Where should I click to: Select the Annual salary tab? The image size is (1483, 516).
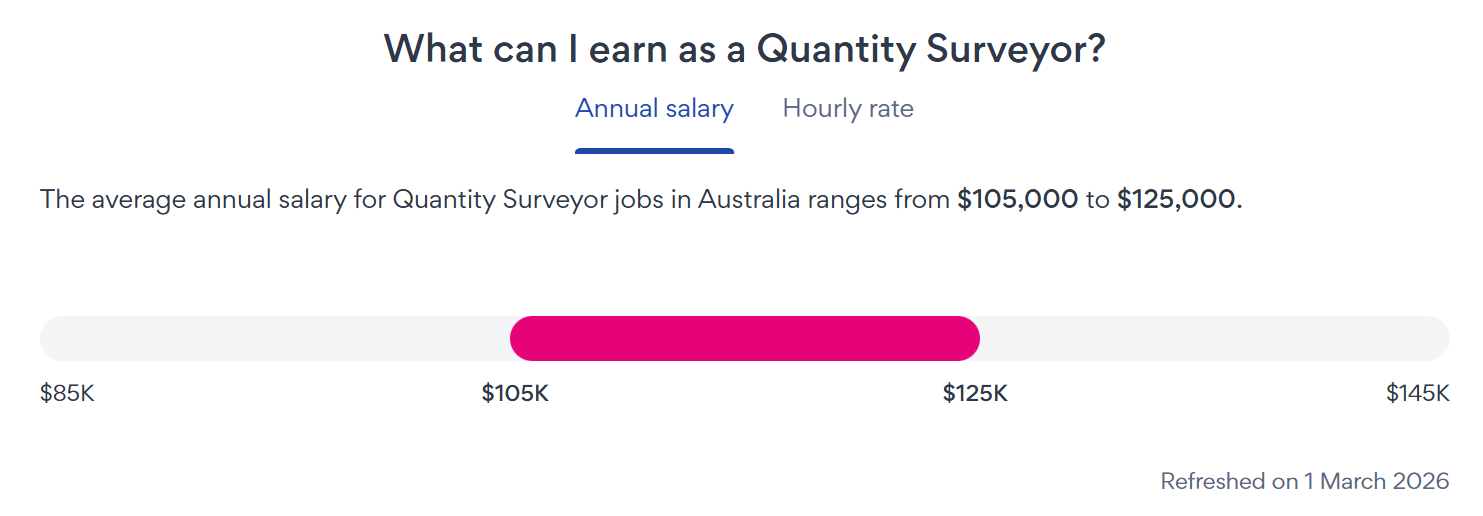(x=654, y=108)
